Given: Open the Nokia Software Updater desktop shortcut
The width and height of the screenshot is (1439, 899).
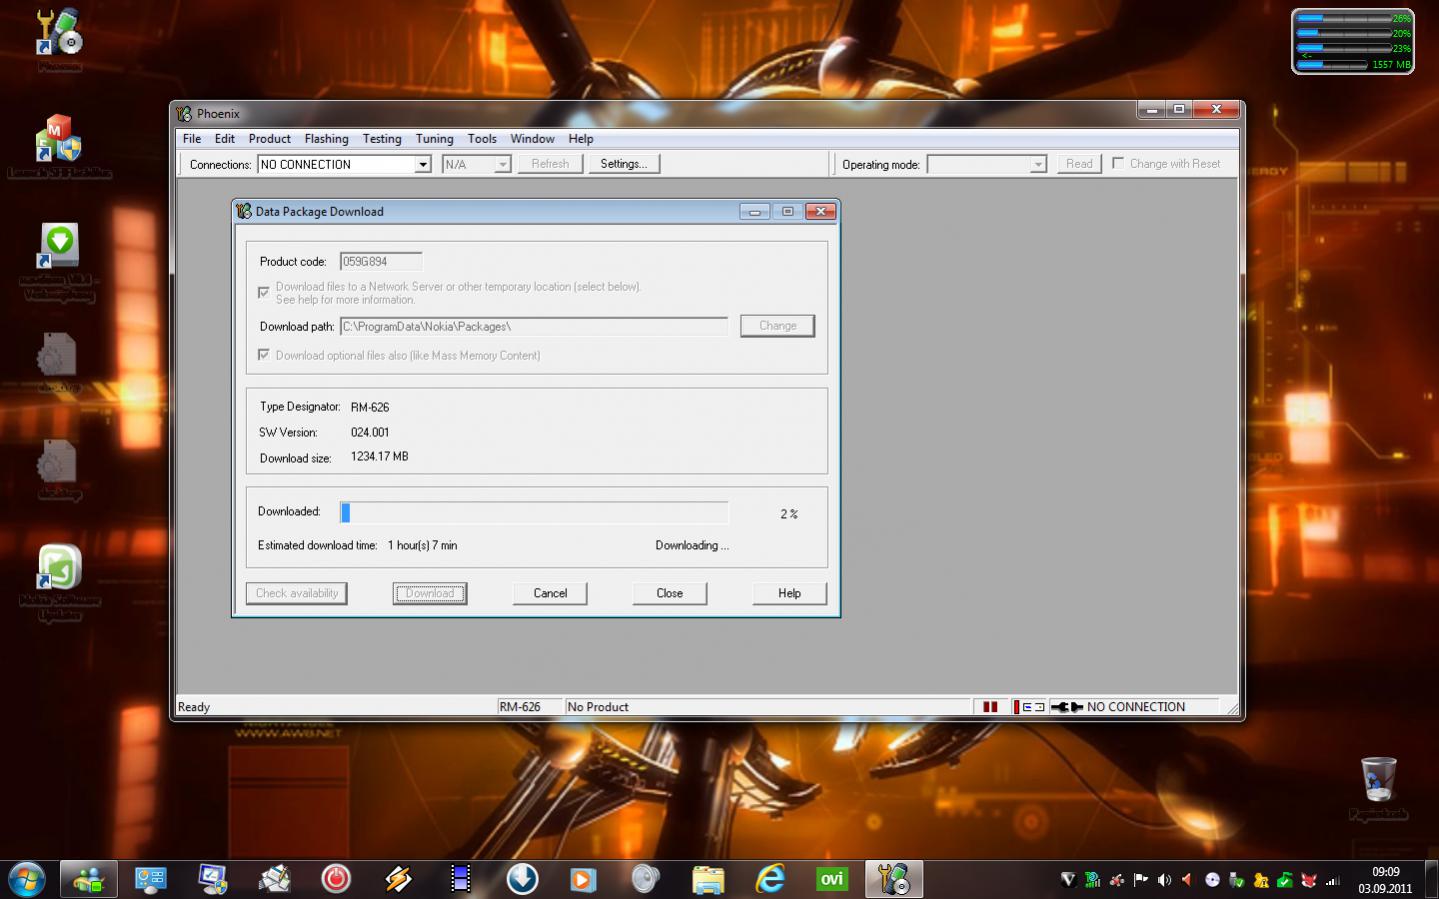Looking at the screenshot, I should [59, 582].
